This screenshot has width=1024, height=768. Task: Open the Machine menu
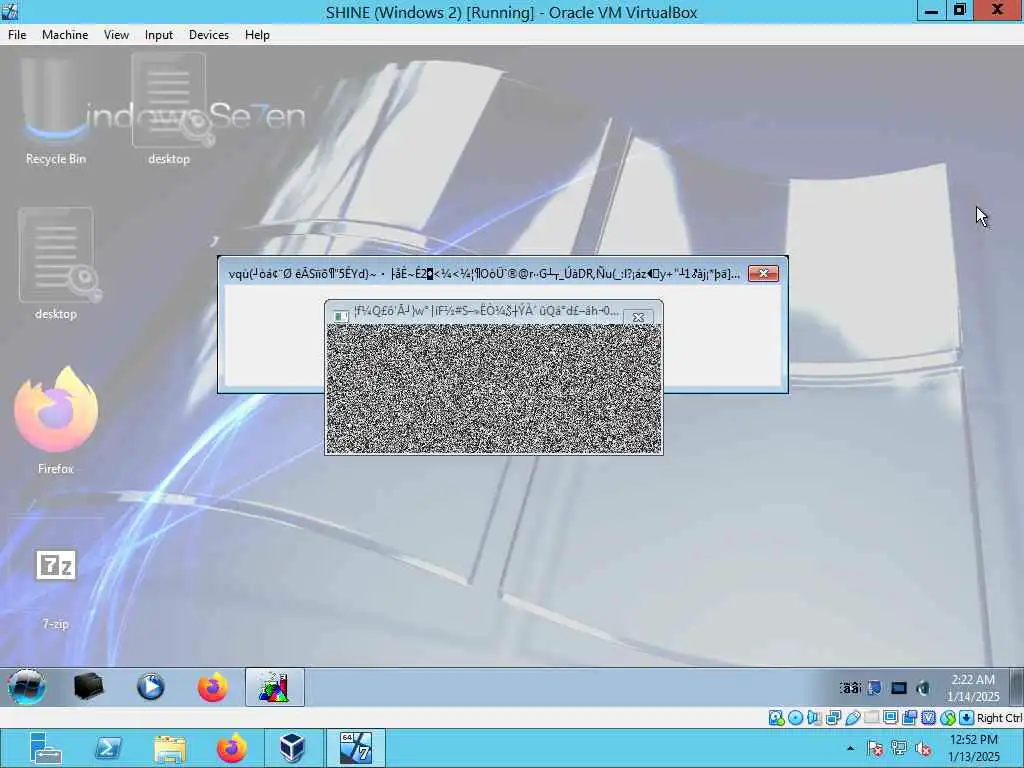click(65, 35)
